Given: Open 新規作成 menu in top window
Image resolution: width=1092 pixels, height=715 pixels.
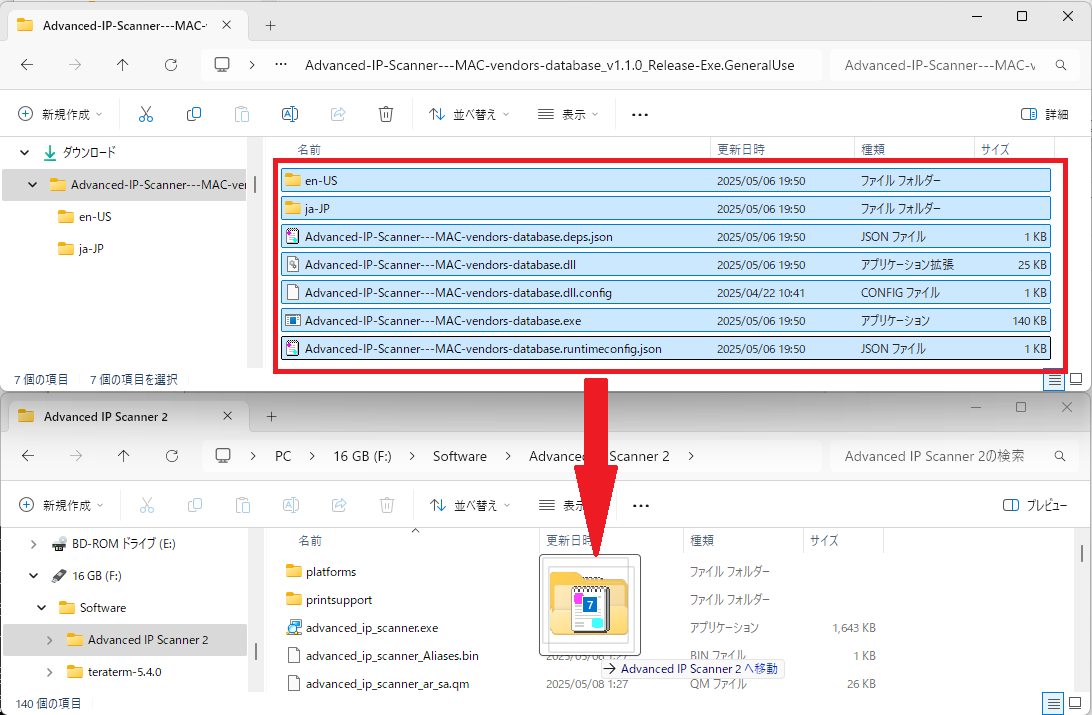Looking at the screenshot, I should (x=61, y=114).
